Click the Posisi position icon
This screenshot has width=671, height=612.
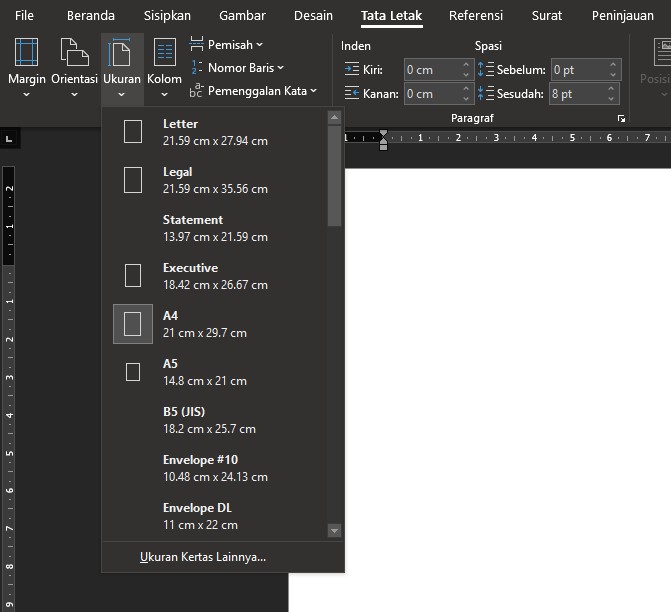(x=662, y=52)
